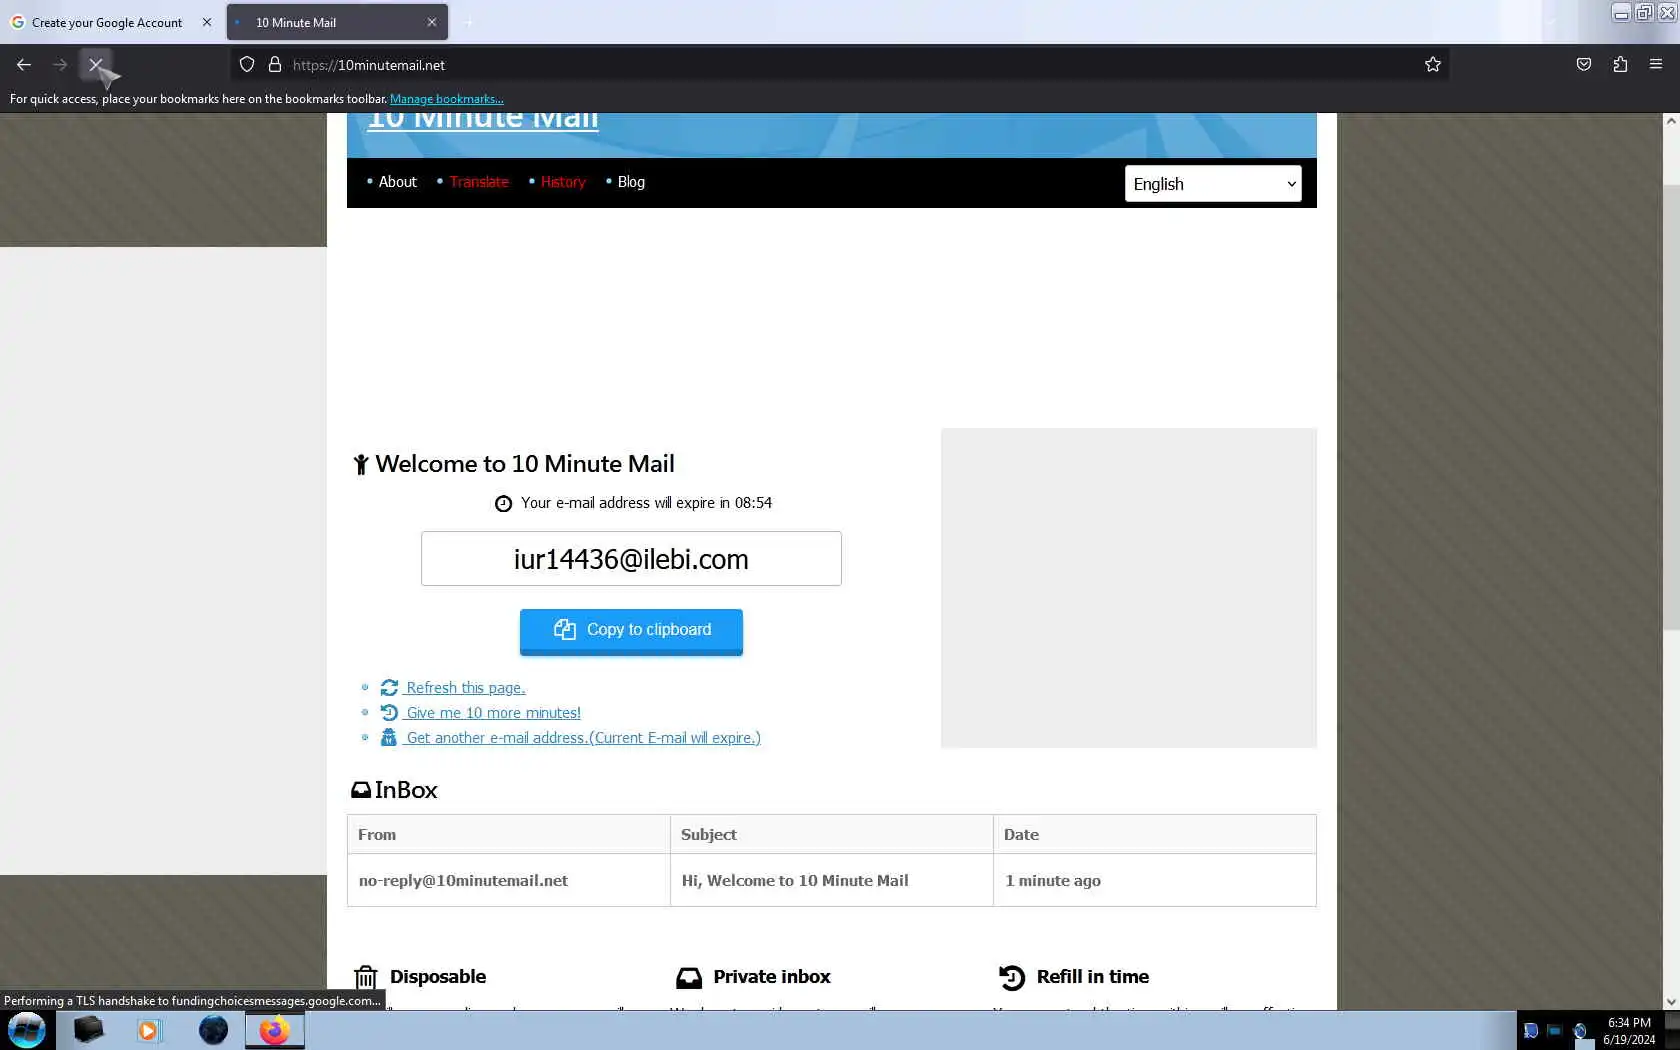
Task: Click the temporary email address field
Action: click(x=631, y=559)
